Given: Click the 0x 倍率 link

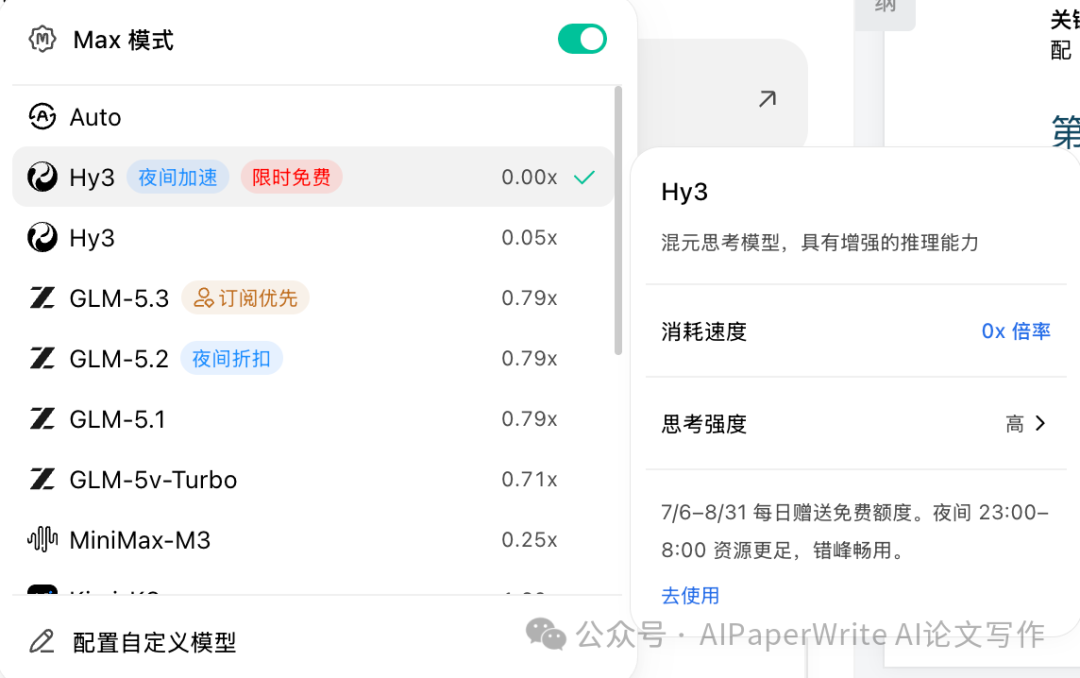Looking at the screenshot, I should (1016, 331).
